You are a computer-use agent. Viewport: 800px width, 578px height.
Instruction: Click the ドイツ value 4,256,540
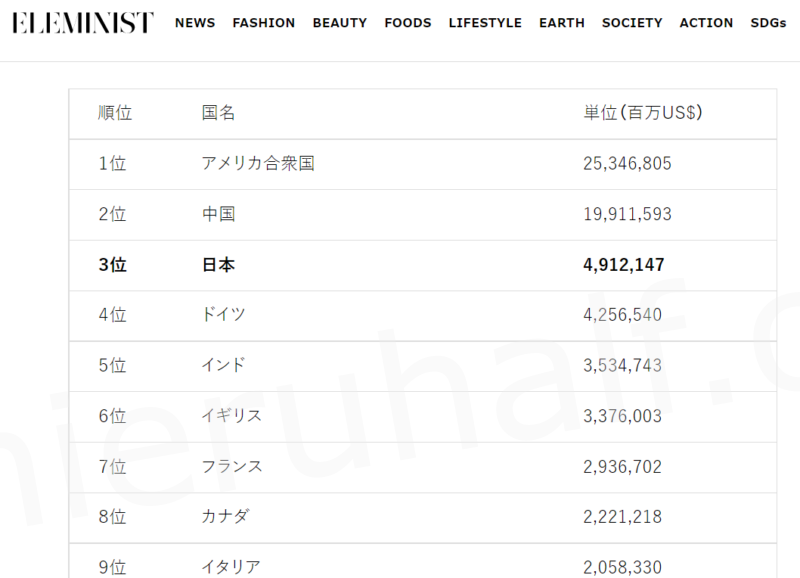622,315
